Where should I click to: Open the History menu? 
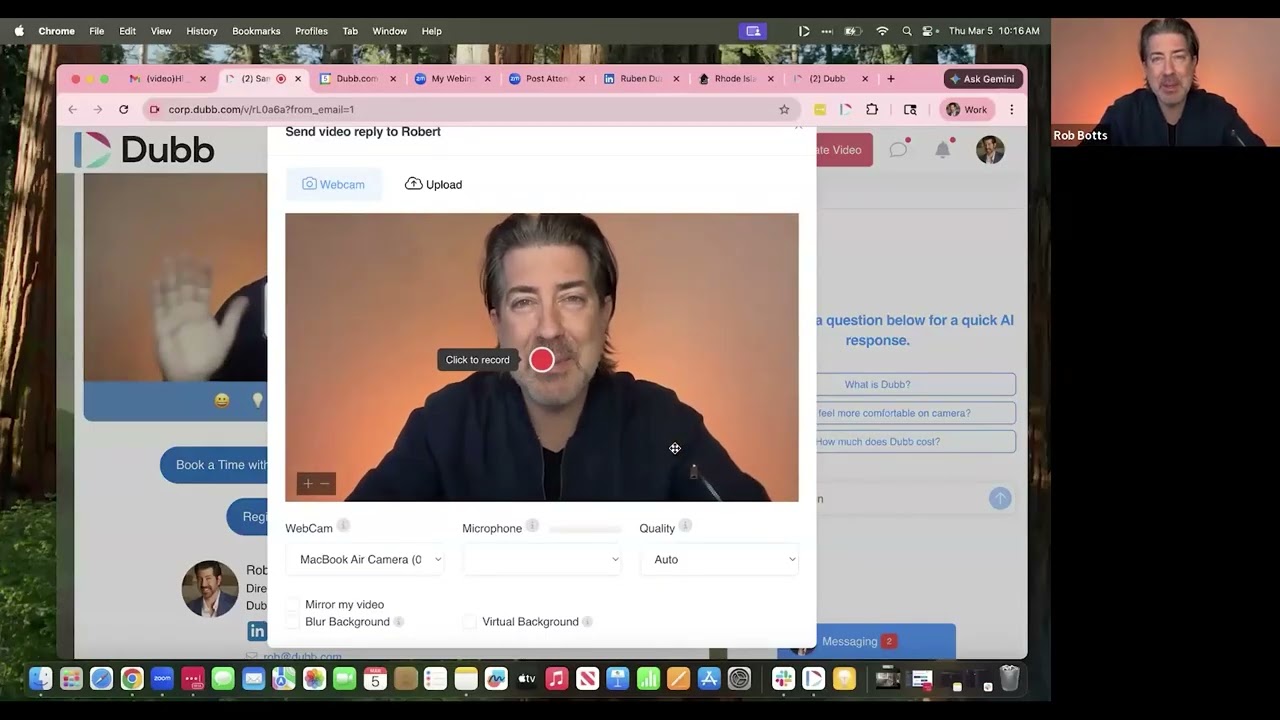201,31
